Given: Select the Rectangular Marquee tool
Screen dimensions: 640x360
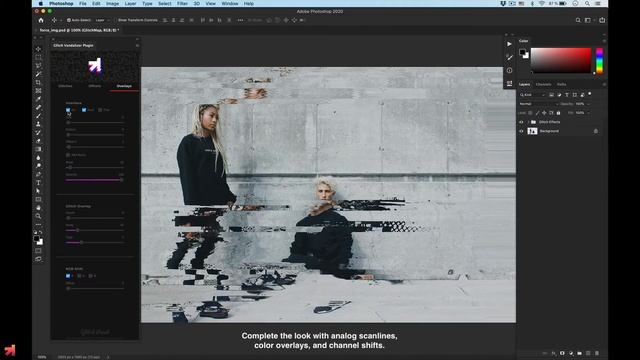Looking at the screenshot, I should pos(38,58).
